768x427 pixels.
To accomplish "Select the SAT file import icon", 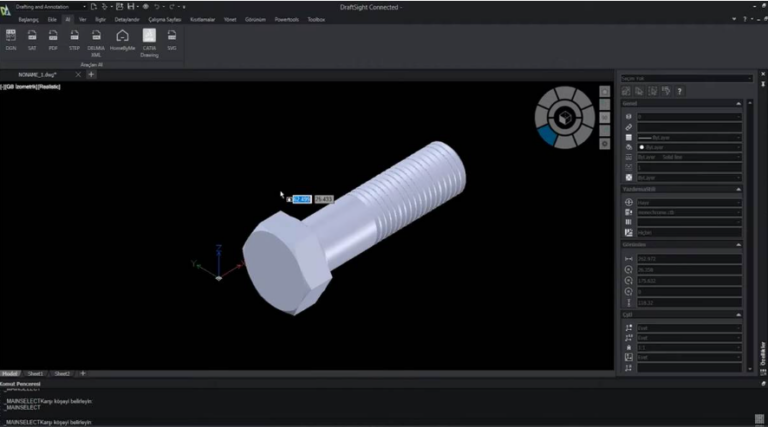I will click(x=32, y=37).
